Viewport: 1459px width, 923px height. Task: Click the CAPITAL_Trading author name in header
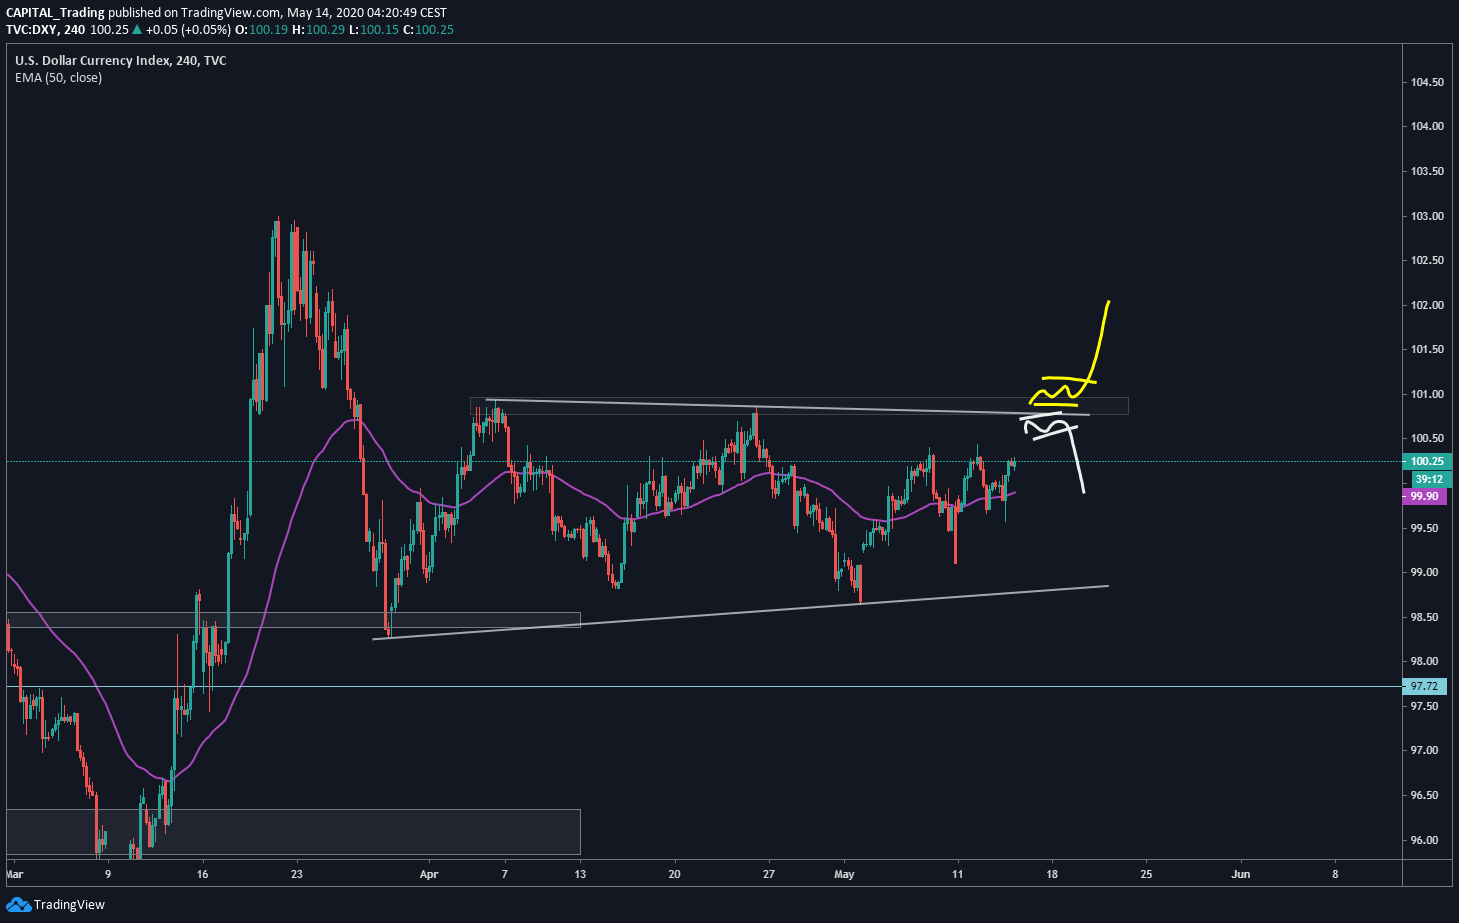(x=55, y=12)
